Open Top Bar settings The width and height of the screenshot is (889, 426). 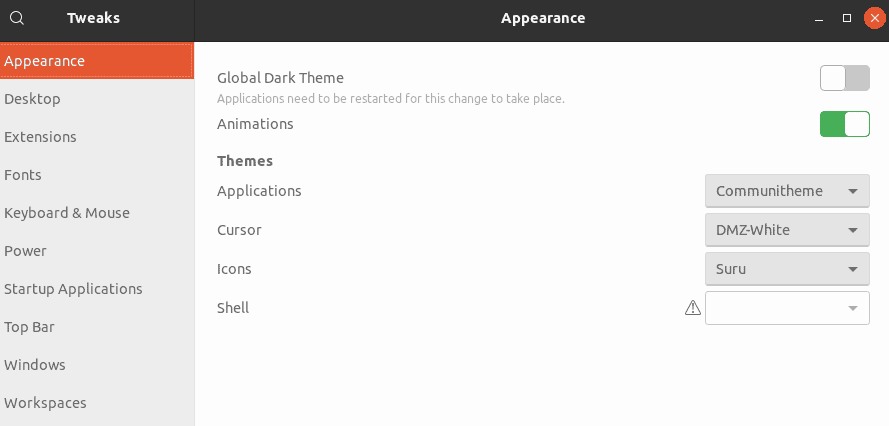coord(97,327)
